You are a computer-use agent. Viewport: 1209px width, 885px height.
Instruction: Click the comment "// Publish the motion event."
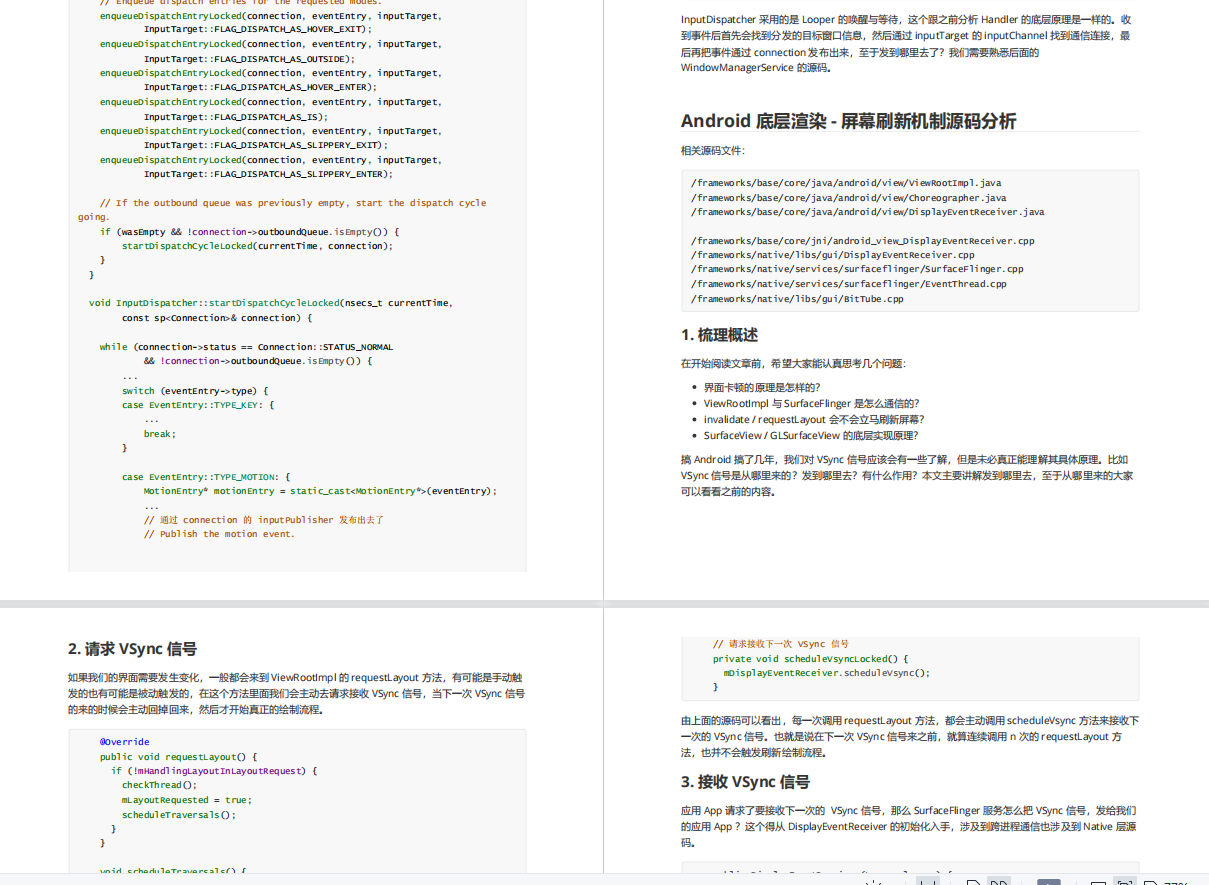point(219,534)
